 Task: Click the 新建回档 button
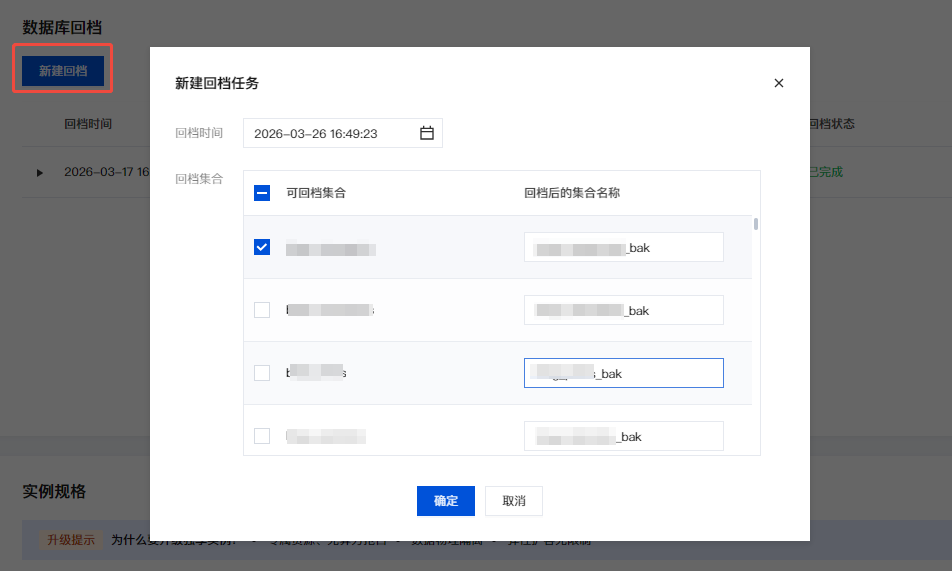pos(63,71)
